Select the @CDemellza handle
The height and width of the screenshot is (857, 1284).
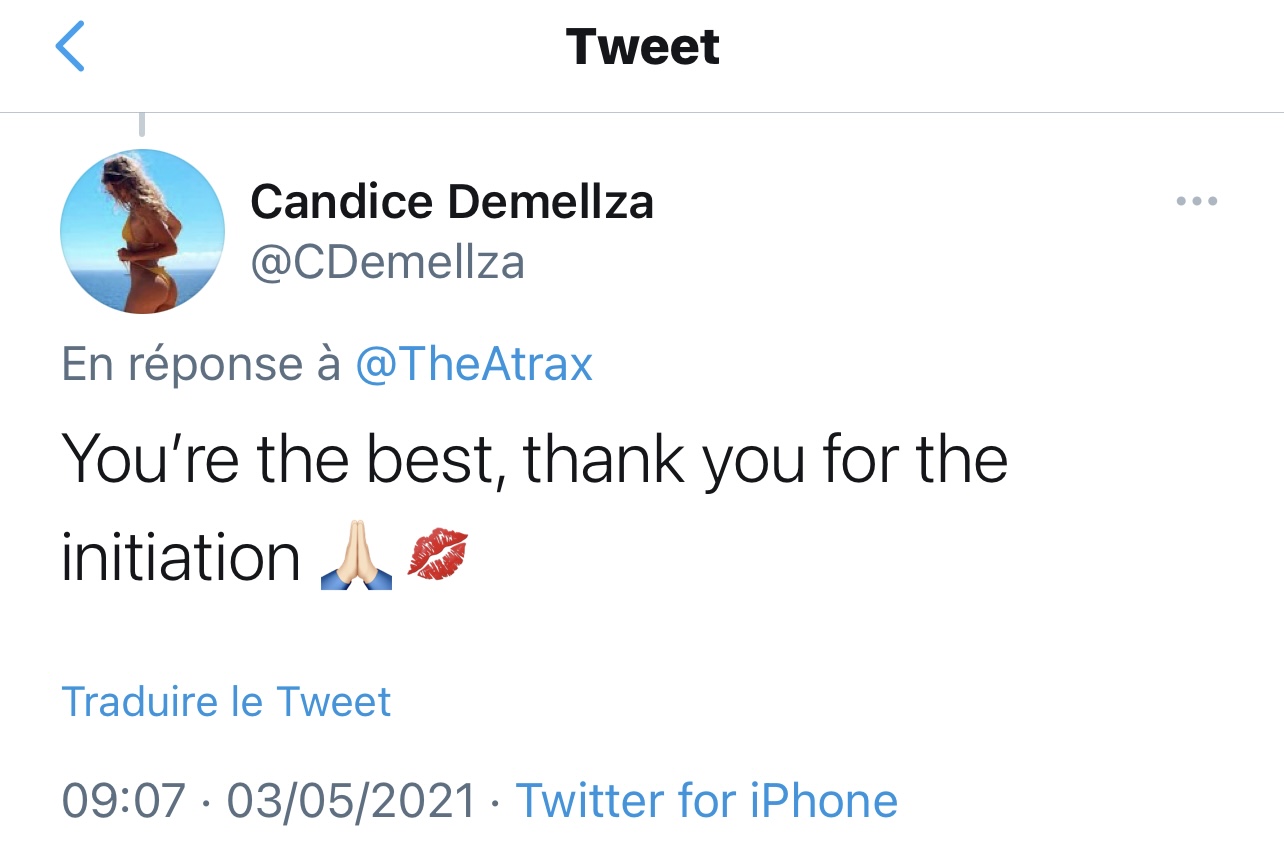tap(387, 263)
